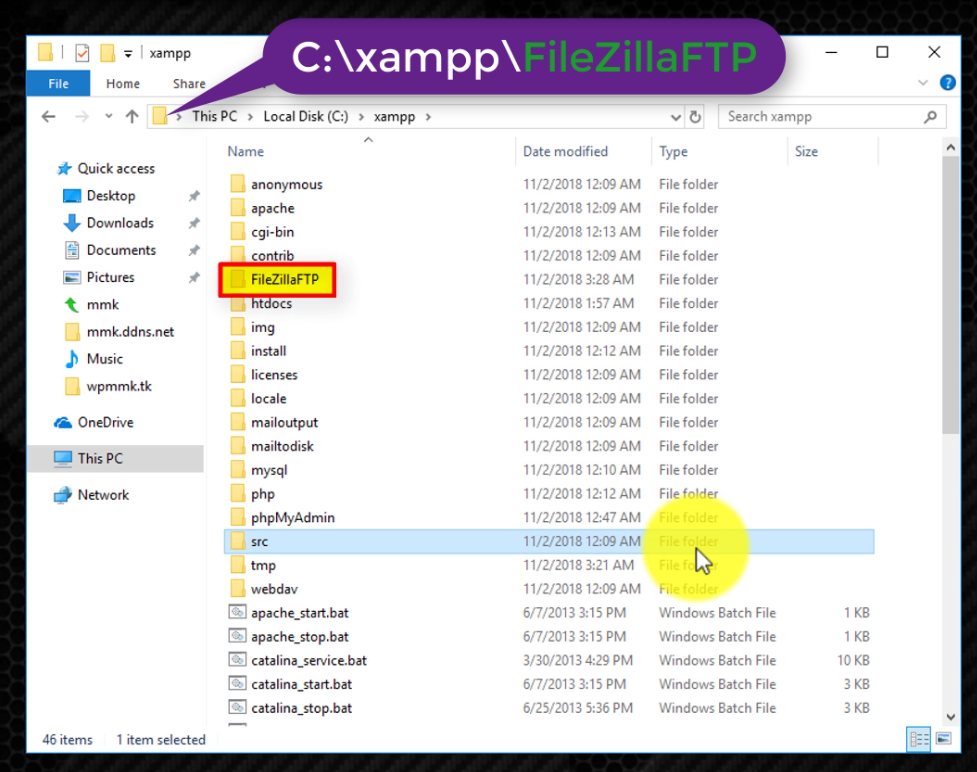Click This PC in the address breadcrumb

[x=214, y=117]
